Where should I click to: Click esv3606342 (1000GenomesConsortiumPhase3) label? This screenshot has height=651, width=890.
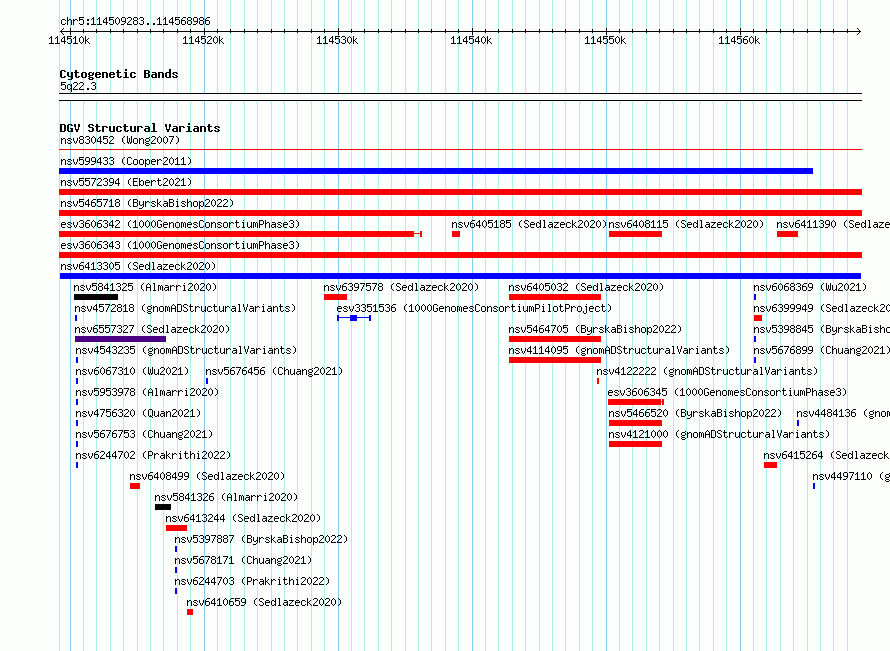[180, 224]
